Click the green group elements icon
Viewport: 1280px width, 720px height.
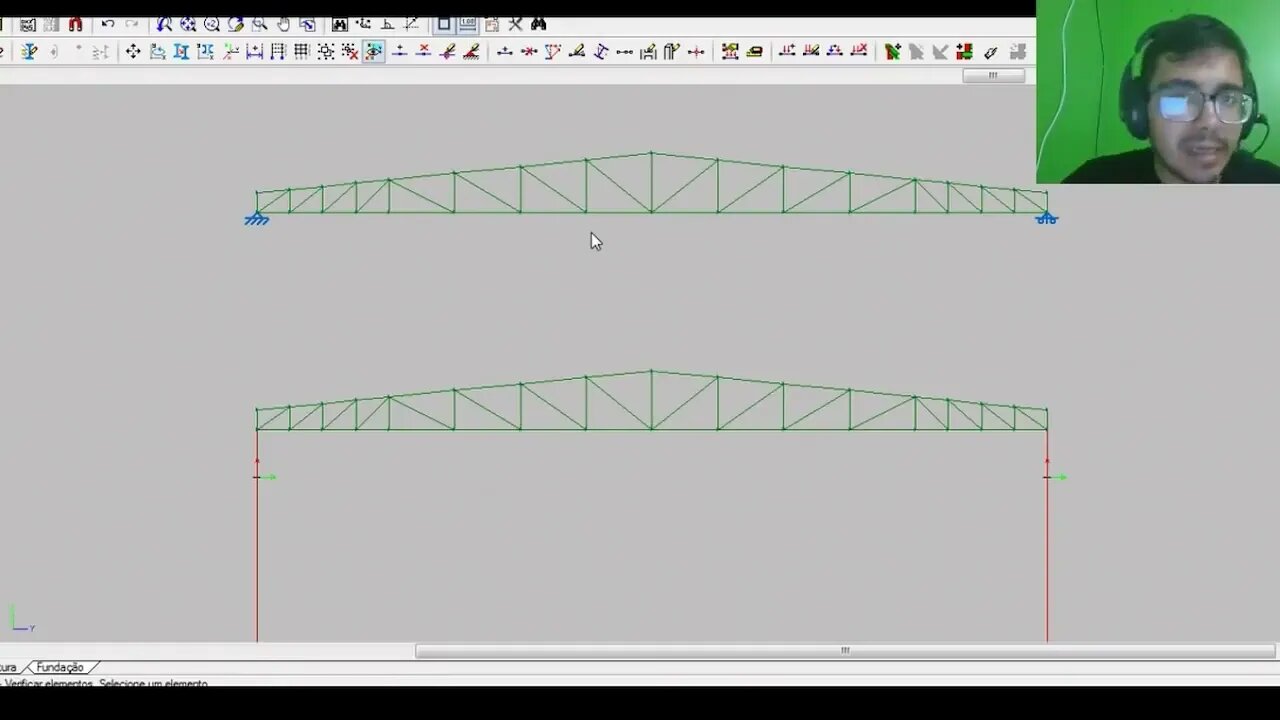point(730,51)
